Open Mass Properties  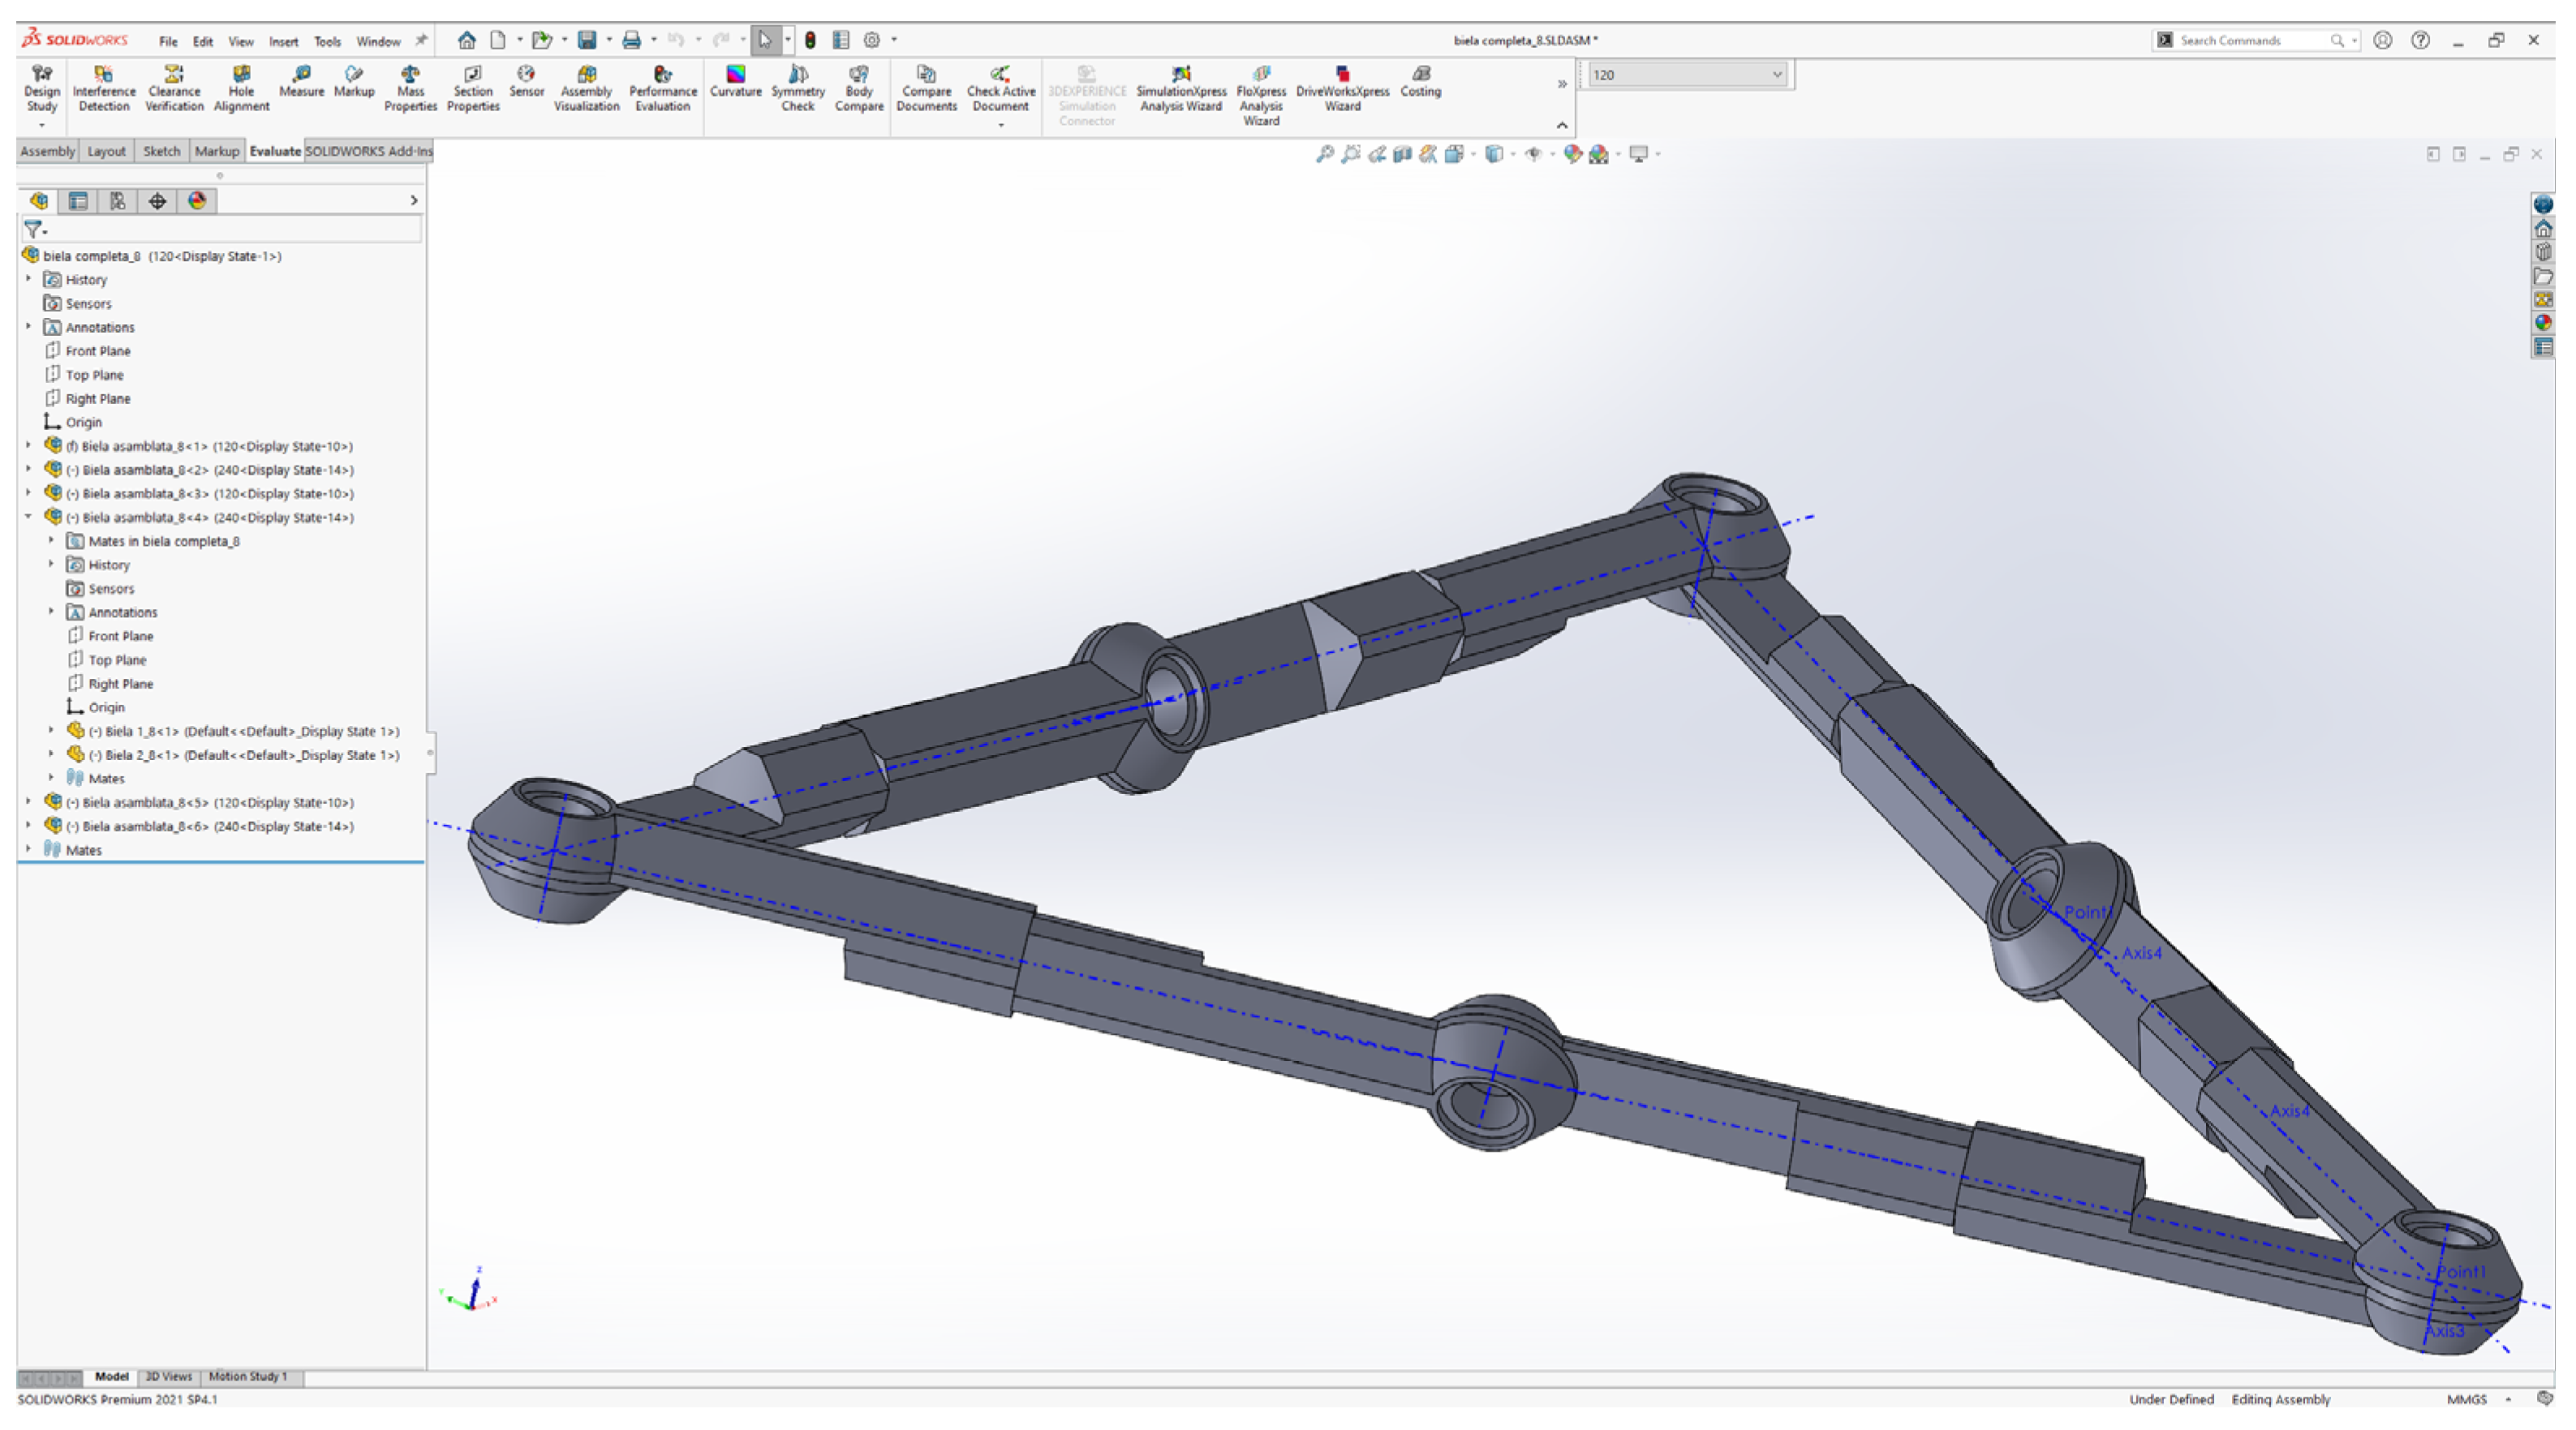410,89
